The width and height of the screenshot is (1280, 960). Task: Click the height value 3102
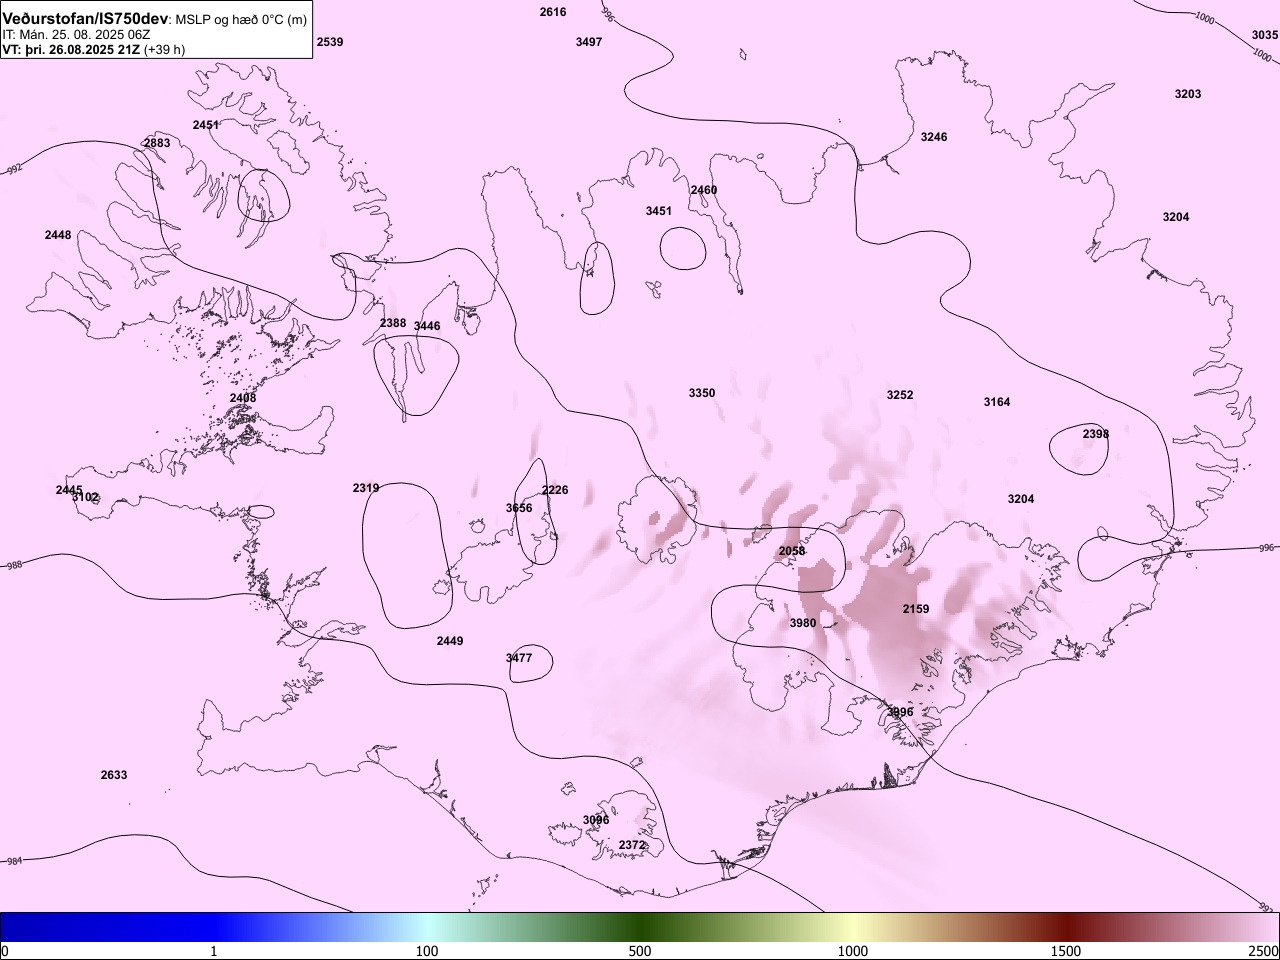(86, 497)
